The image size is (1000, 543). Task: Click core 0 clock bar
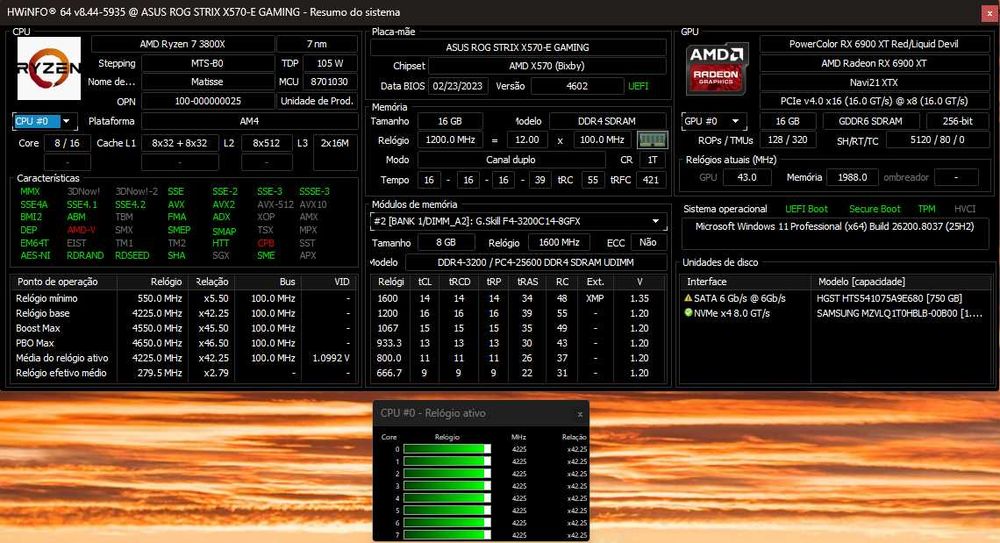click(447, 449)
